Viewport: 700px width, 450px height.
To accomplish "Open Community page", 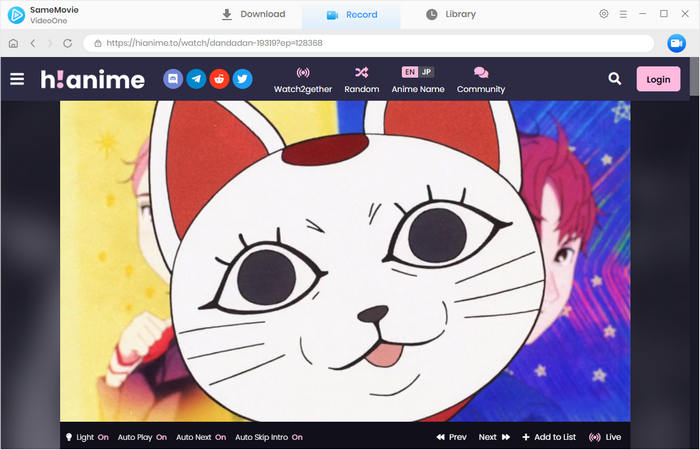I will coord(481,80).
